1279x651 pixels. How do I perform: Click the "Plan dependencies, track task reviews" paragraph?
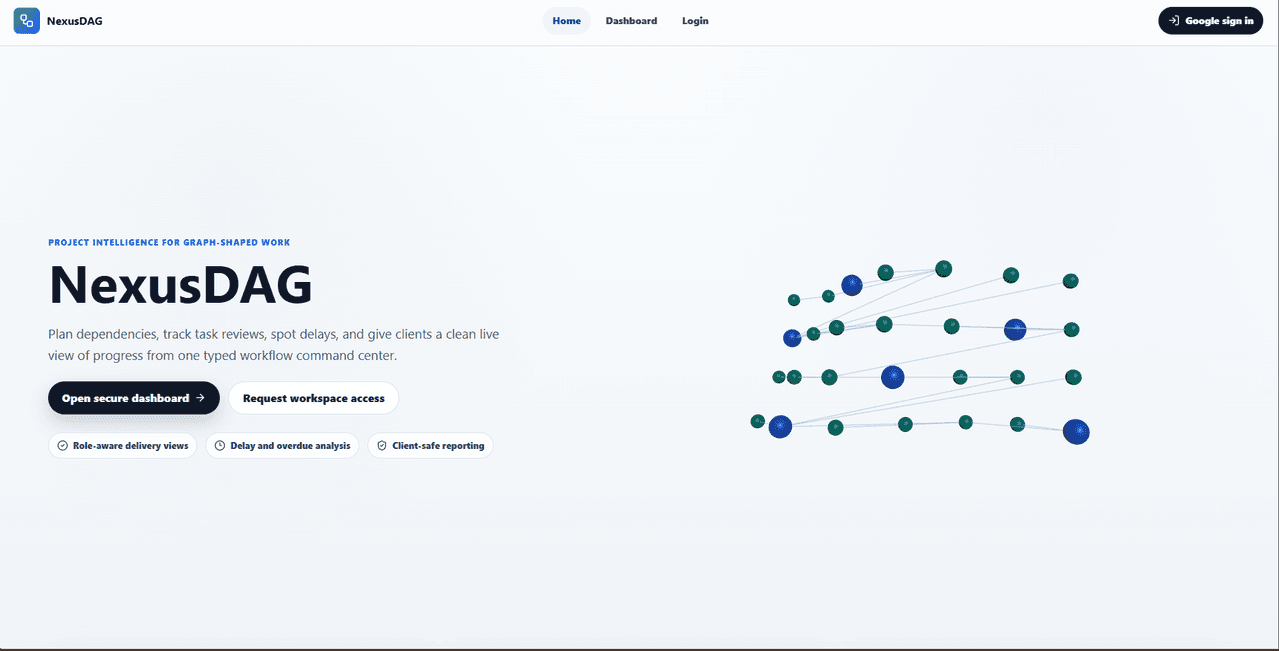pyautogui.click(x=274, y=345)
